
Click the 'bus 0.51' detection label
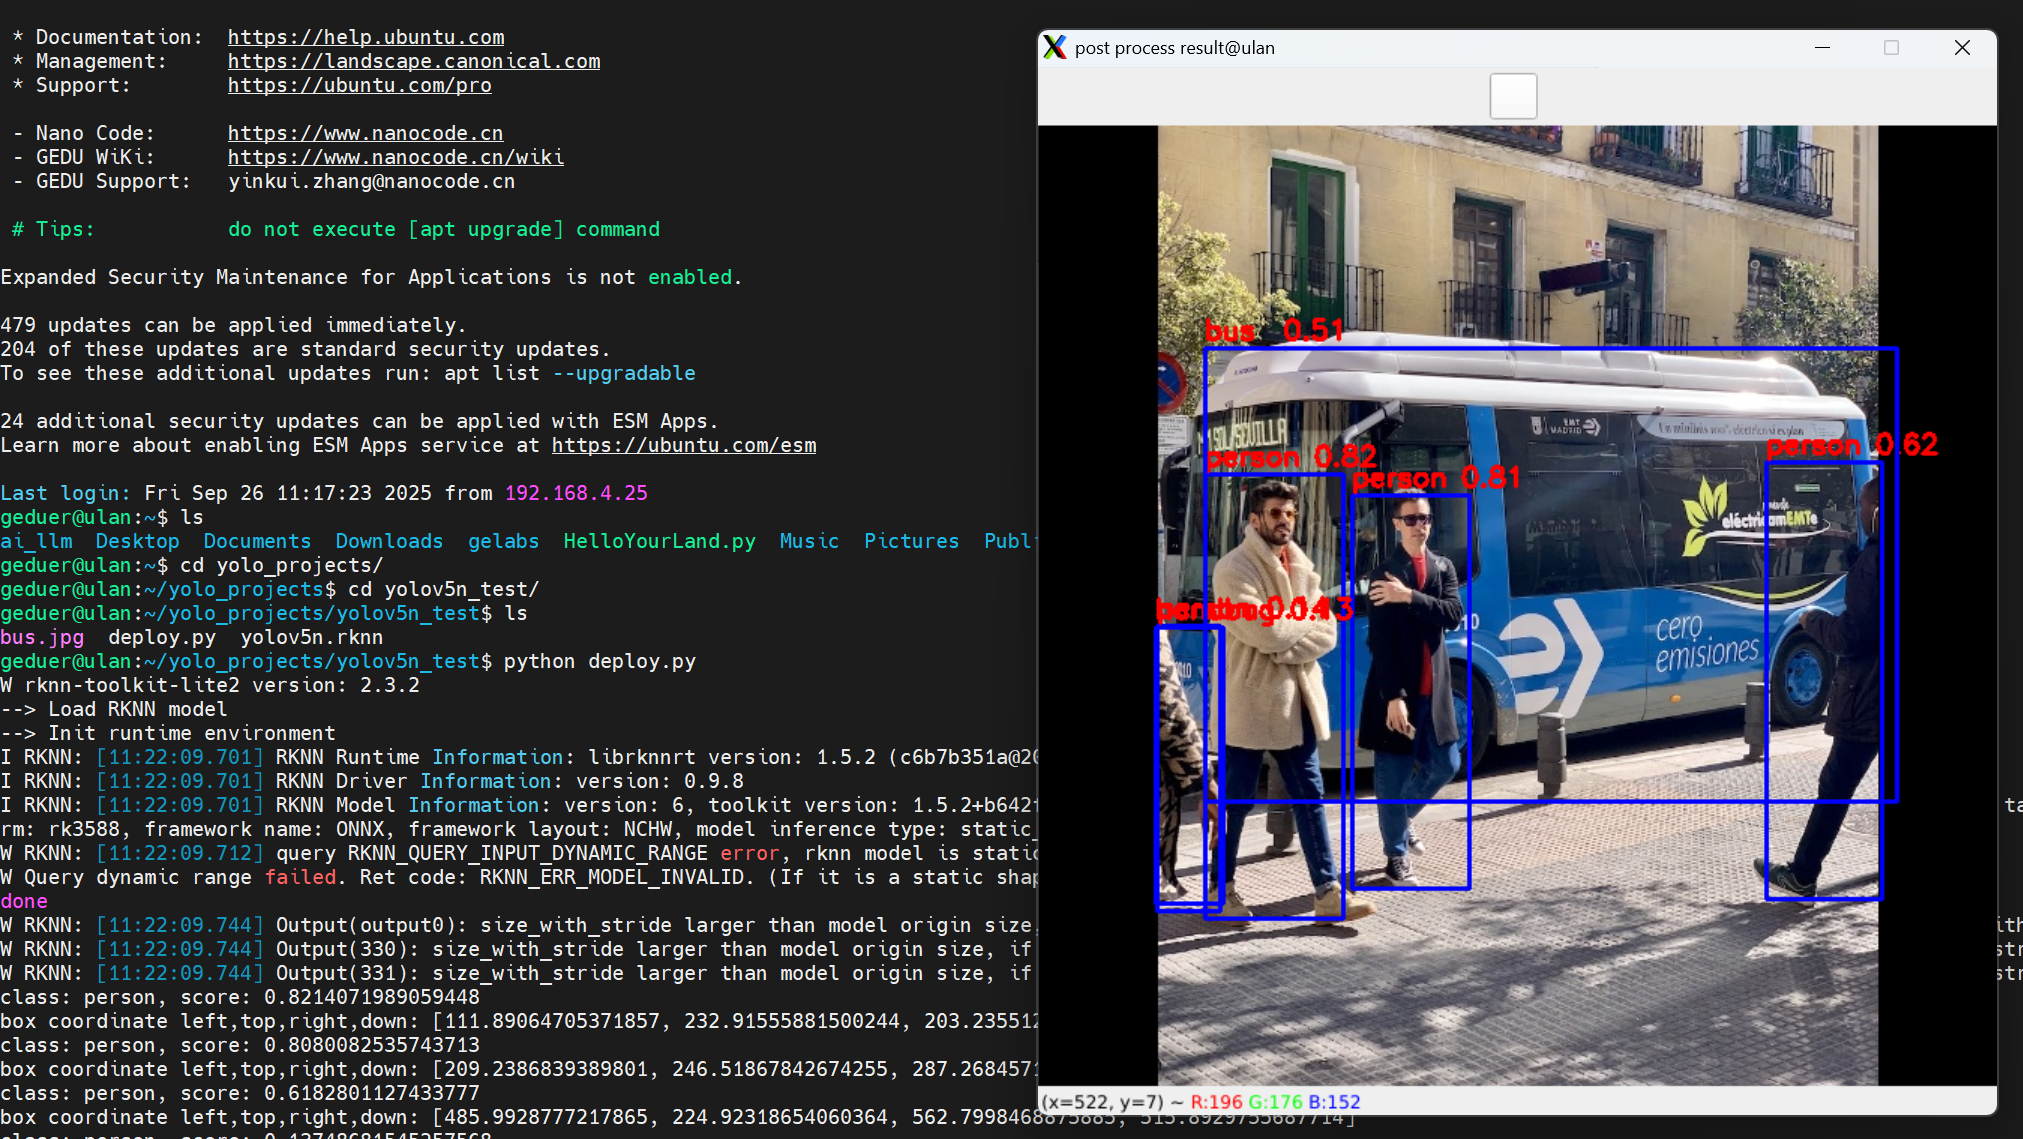1273,330
